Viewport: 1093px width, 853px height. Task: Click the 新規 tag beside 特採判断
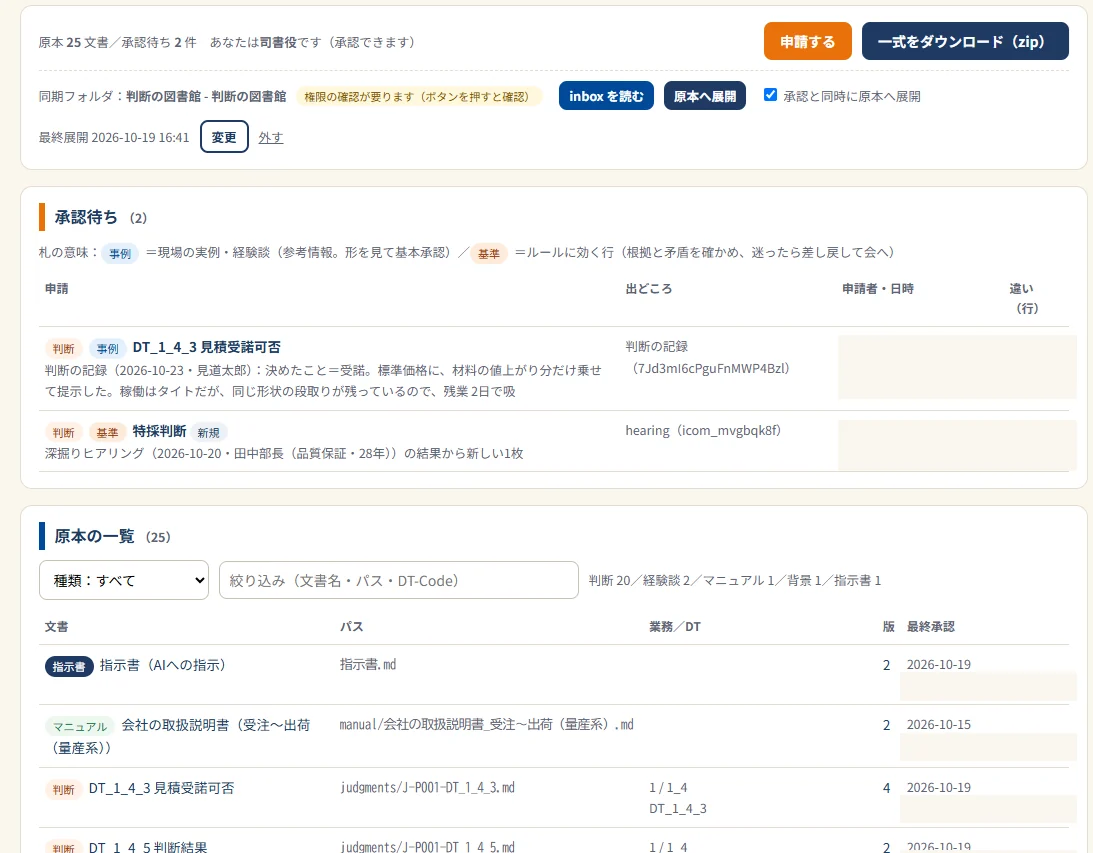click(208, 433)
